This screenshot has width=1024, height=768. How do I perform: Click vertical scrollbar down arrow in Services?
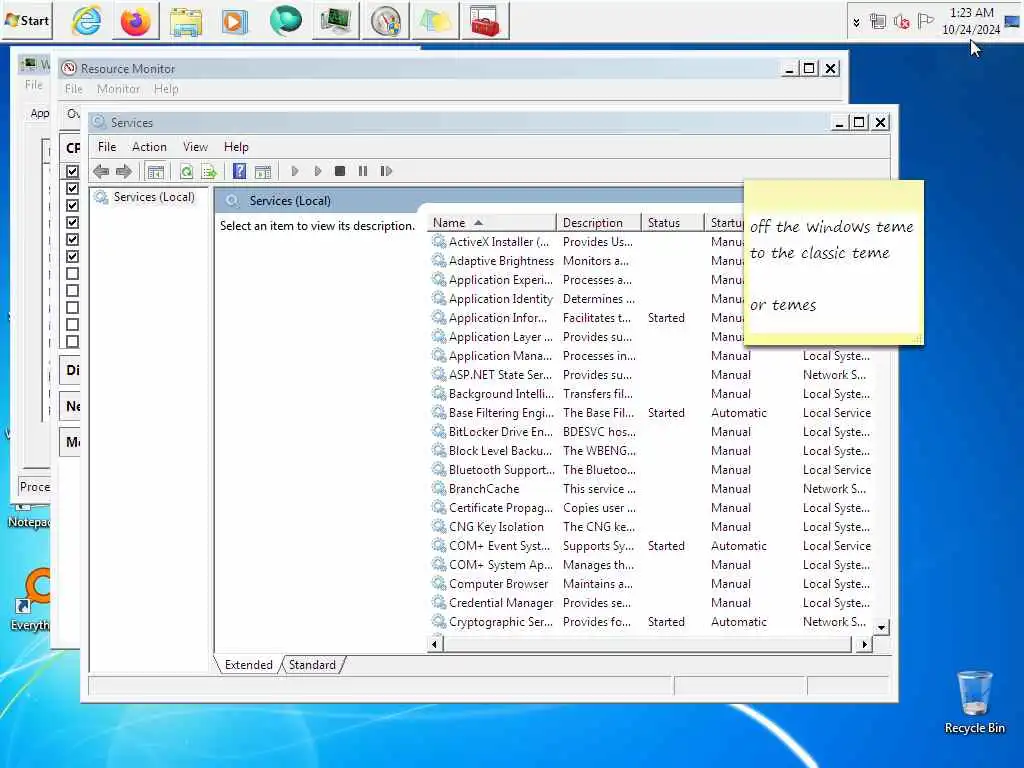pyautogui.click(x=881, y=628)
